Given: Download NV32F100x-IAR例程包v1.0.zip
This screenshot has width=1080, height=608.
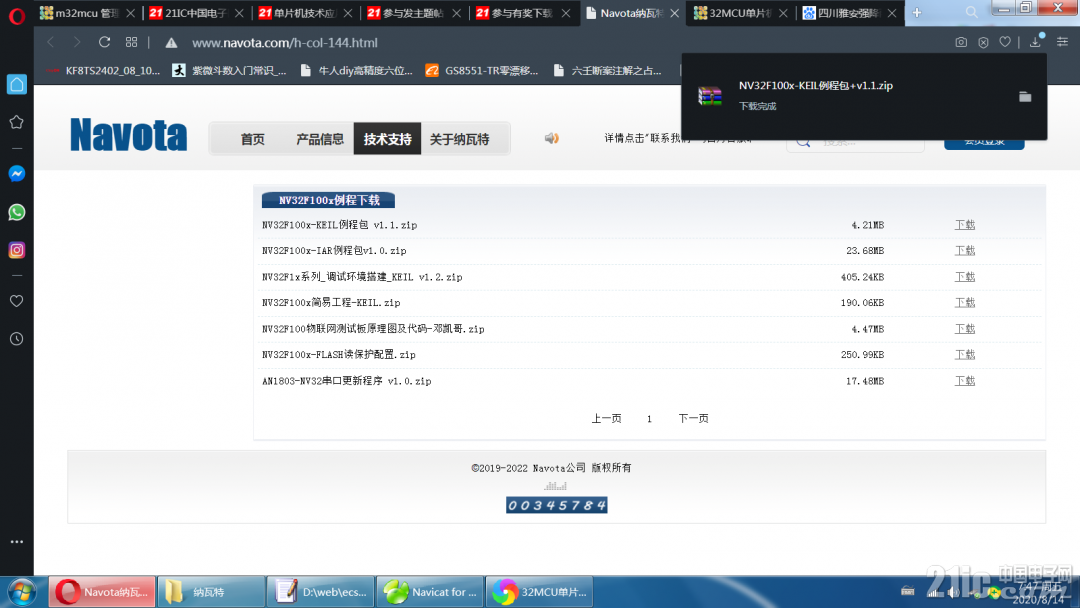Looking at the screenshot, I should coord(964,251).
